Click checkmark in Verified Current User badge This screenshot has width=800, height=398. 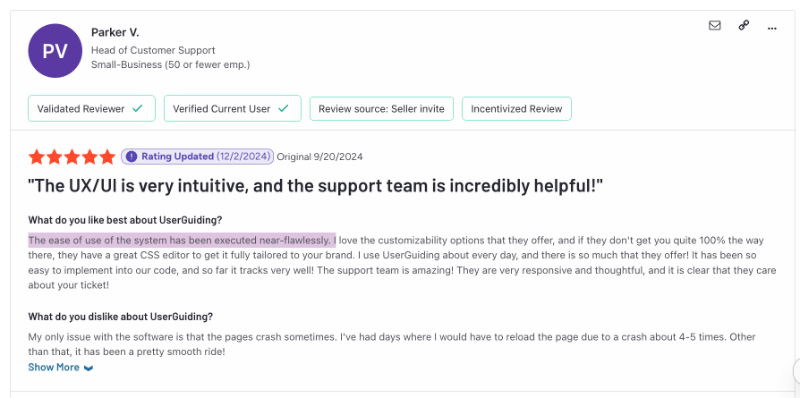pyautogui.click(x=283, y=109)
